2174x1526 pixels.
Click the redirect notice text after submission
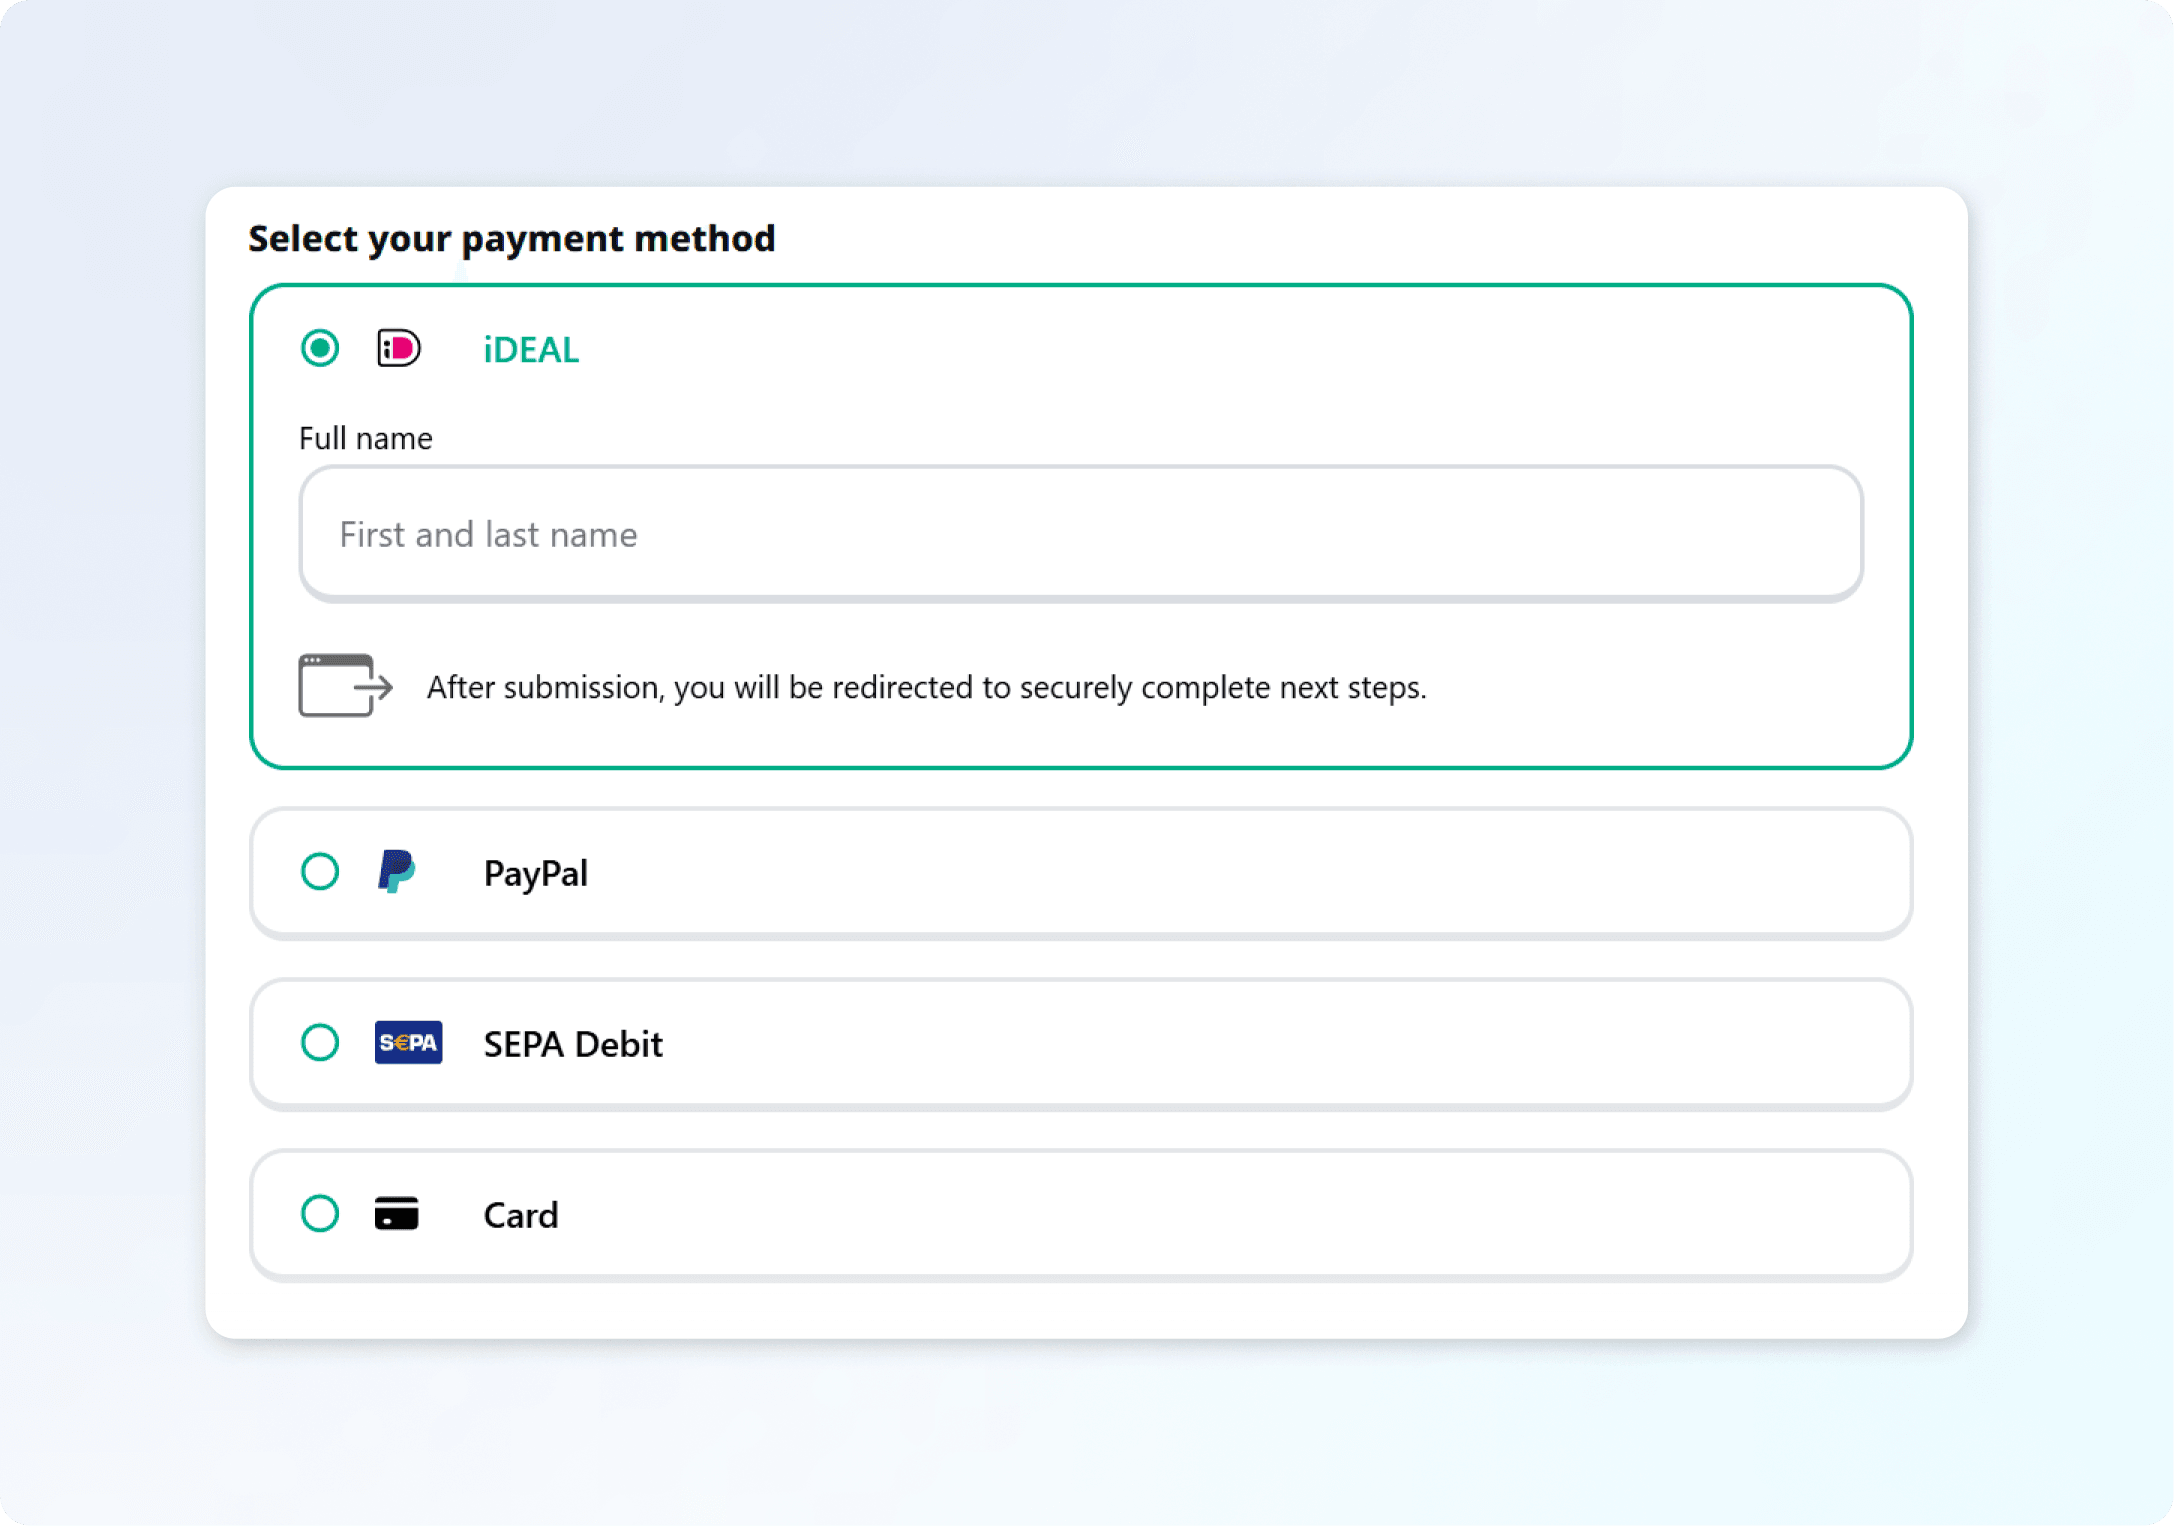[x=926, y=688]
